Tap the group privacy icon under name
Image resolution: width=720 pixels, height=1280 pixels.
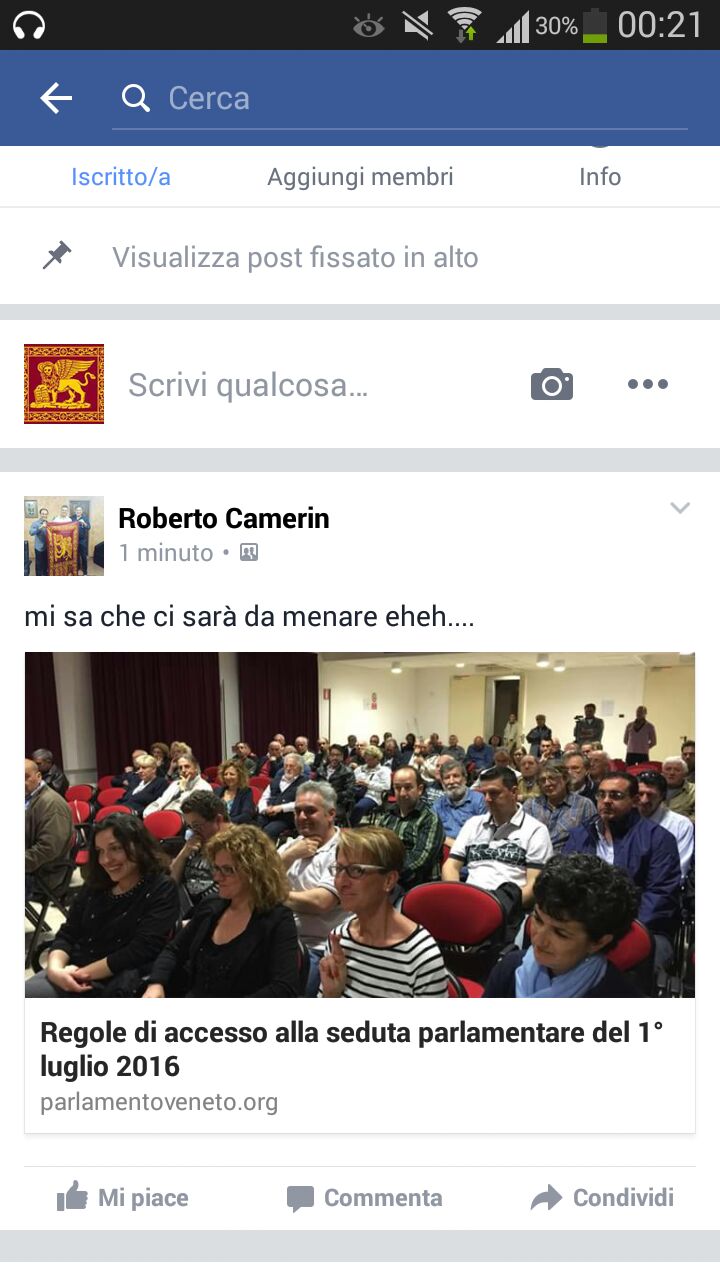point(249,552)
